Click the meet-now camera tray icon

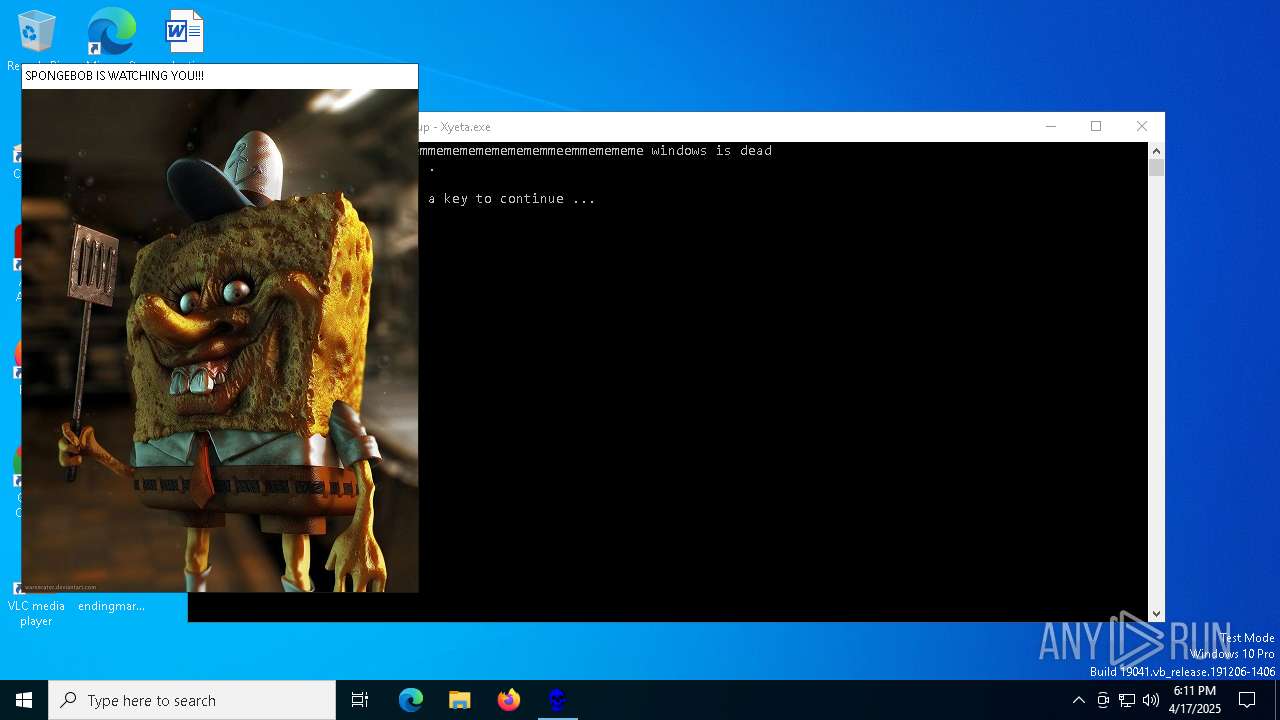(1103, 700)
